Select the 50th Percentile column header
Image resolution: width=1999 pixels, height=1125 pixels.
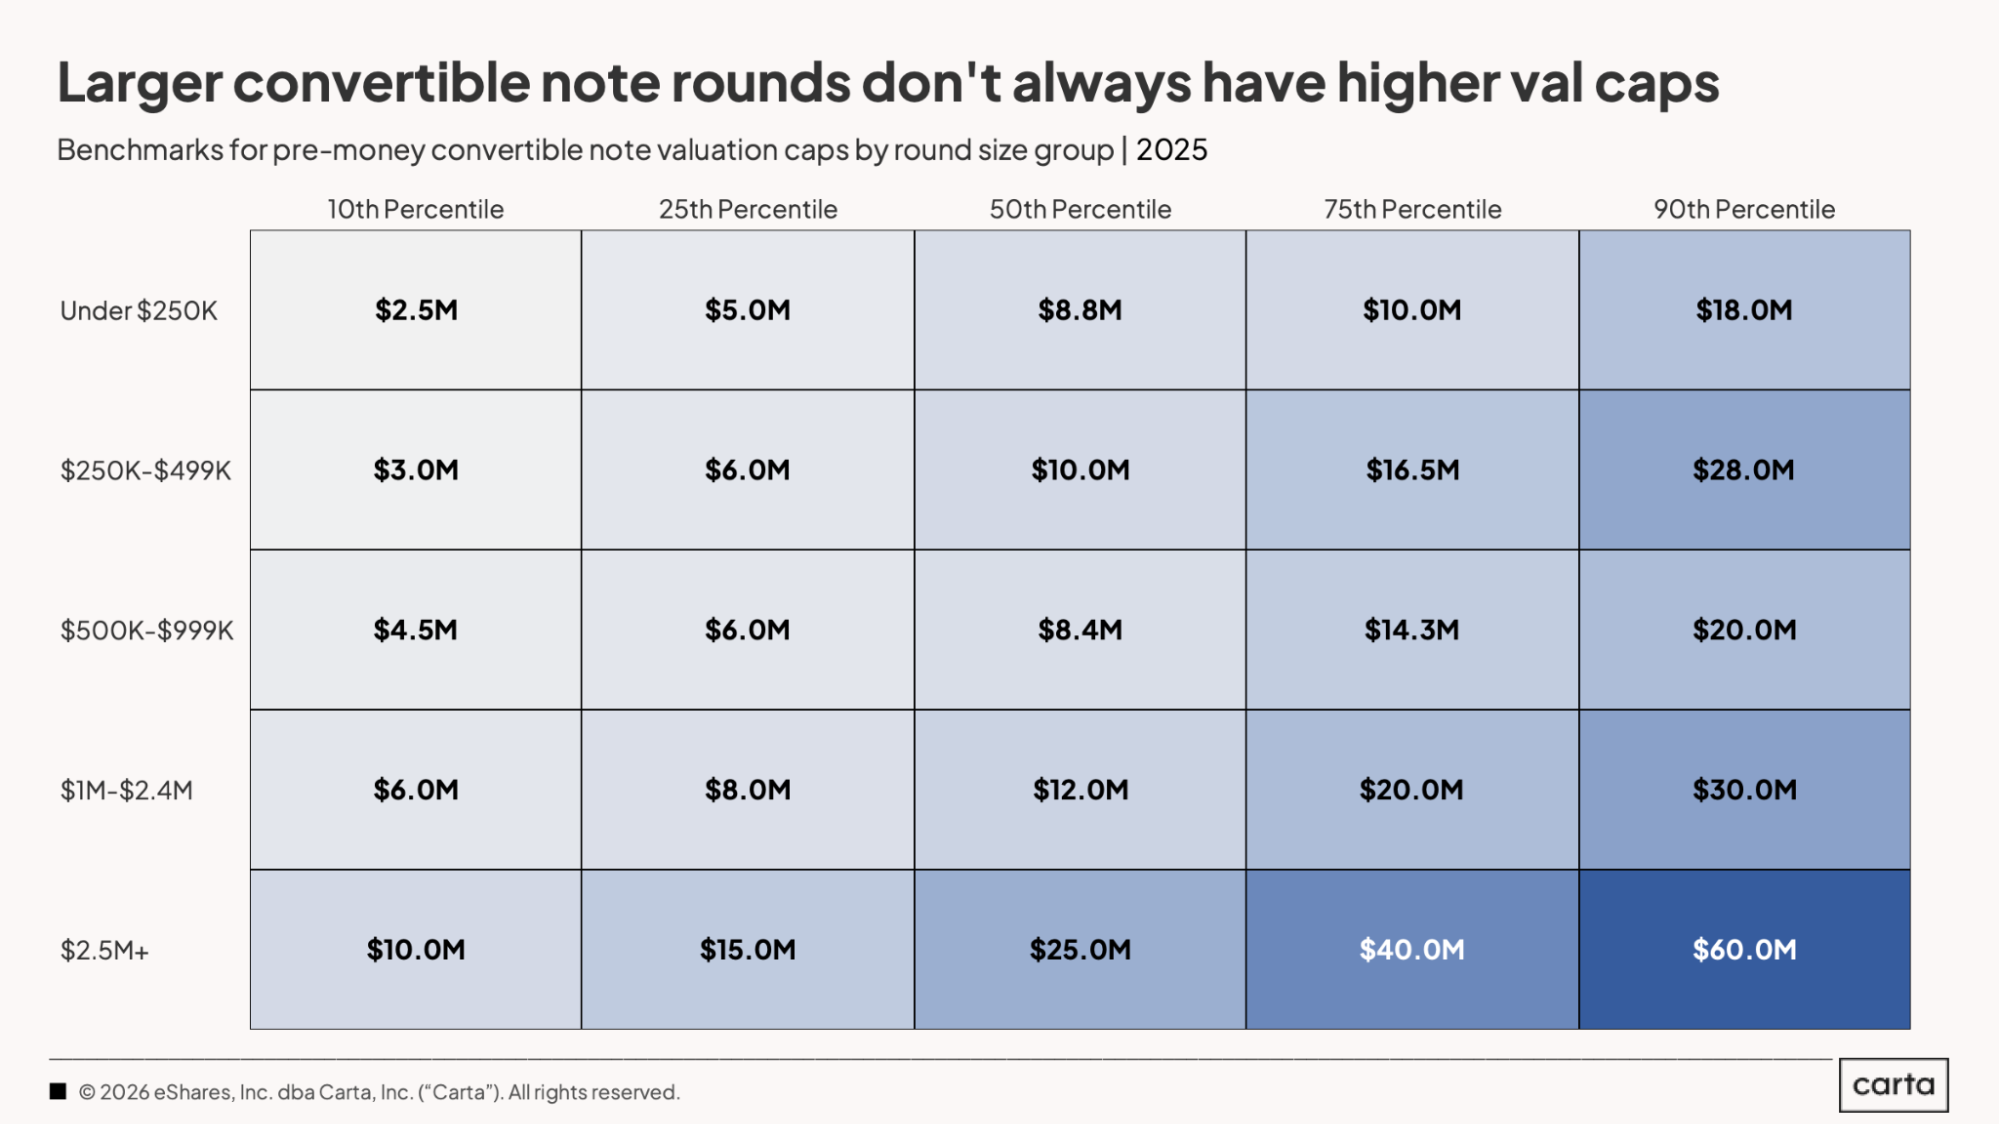pyautogui.click(x=1080, y=209)
